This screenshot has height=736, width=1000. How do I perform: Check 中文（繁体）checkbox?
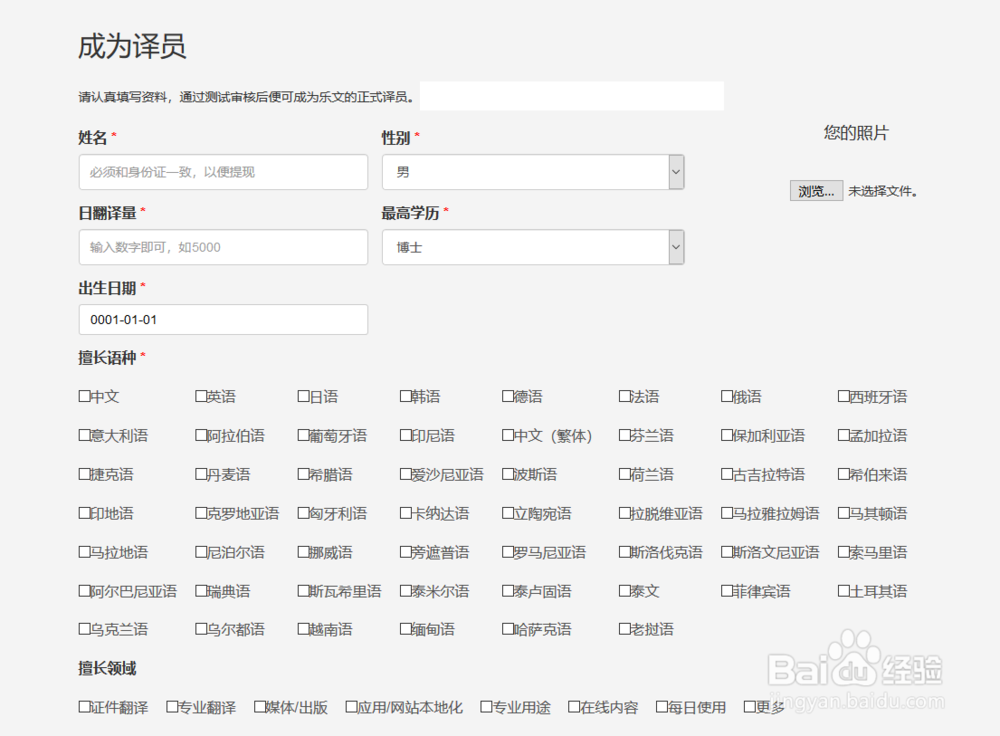coord(508,435)
